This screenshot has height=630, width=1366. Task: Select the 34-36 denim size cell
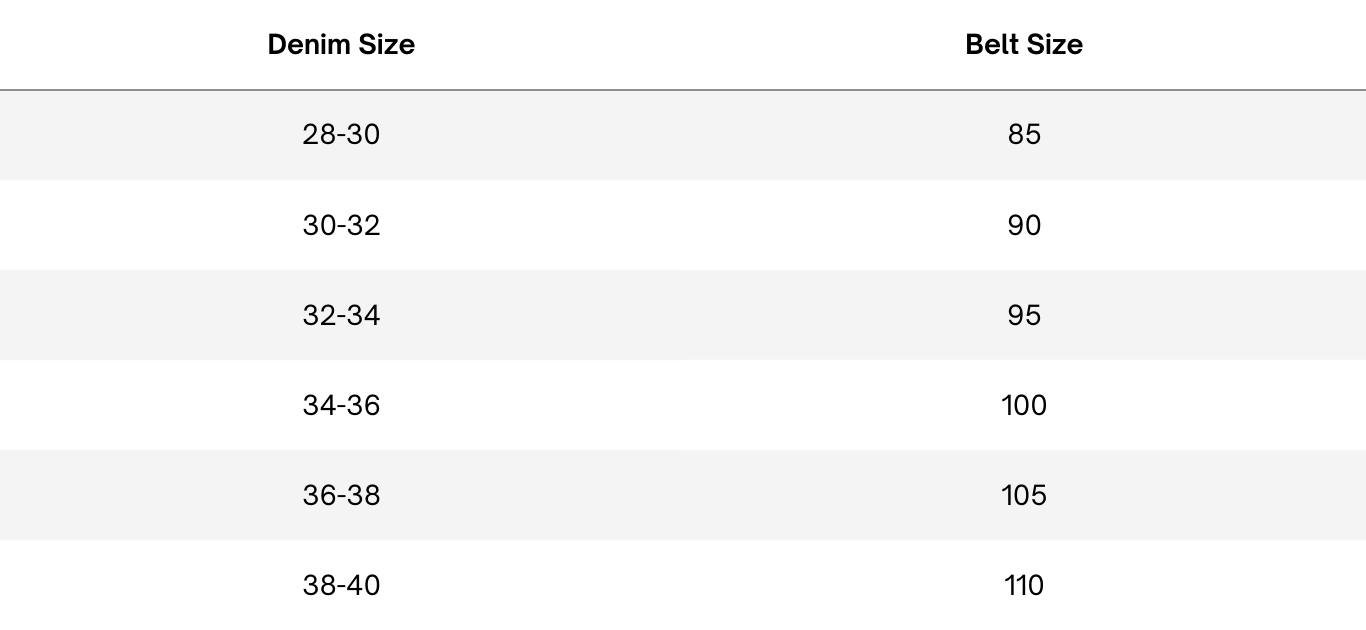pyautogui.click(x=341, y=405)
